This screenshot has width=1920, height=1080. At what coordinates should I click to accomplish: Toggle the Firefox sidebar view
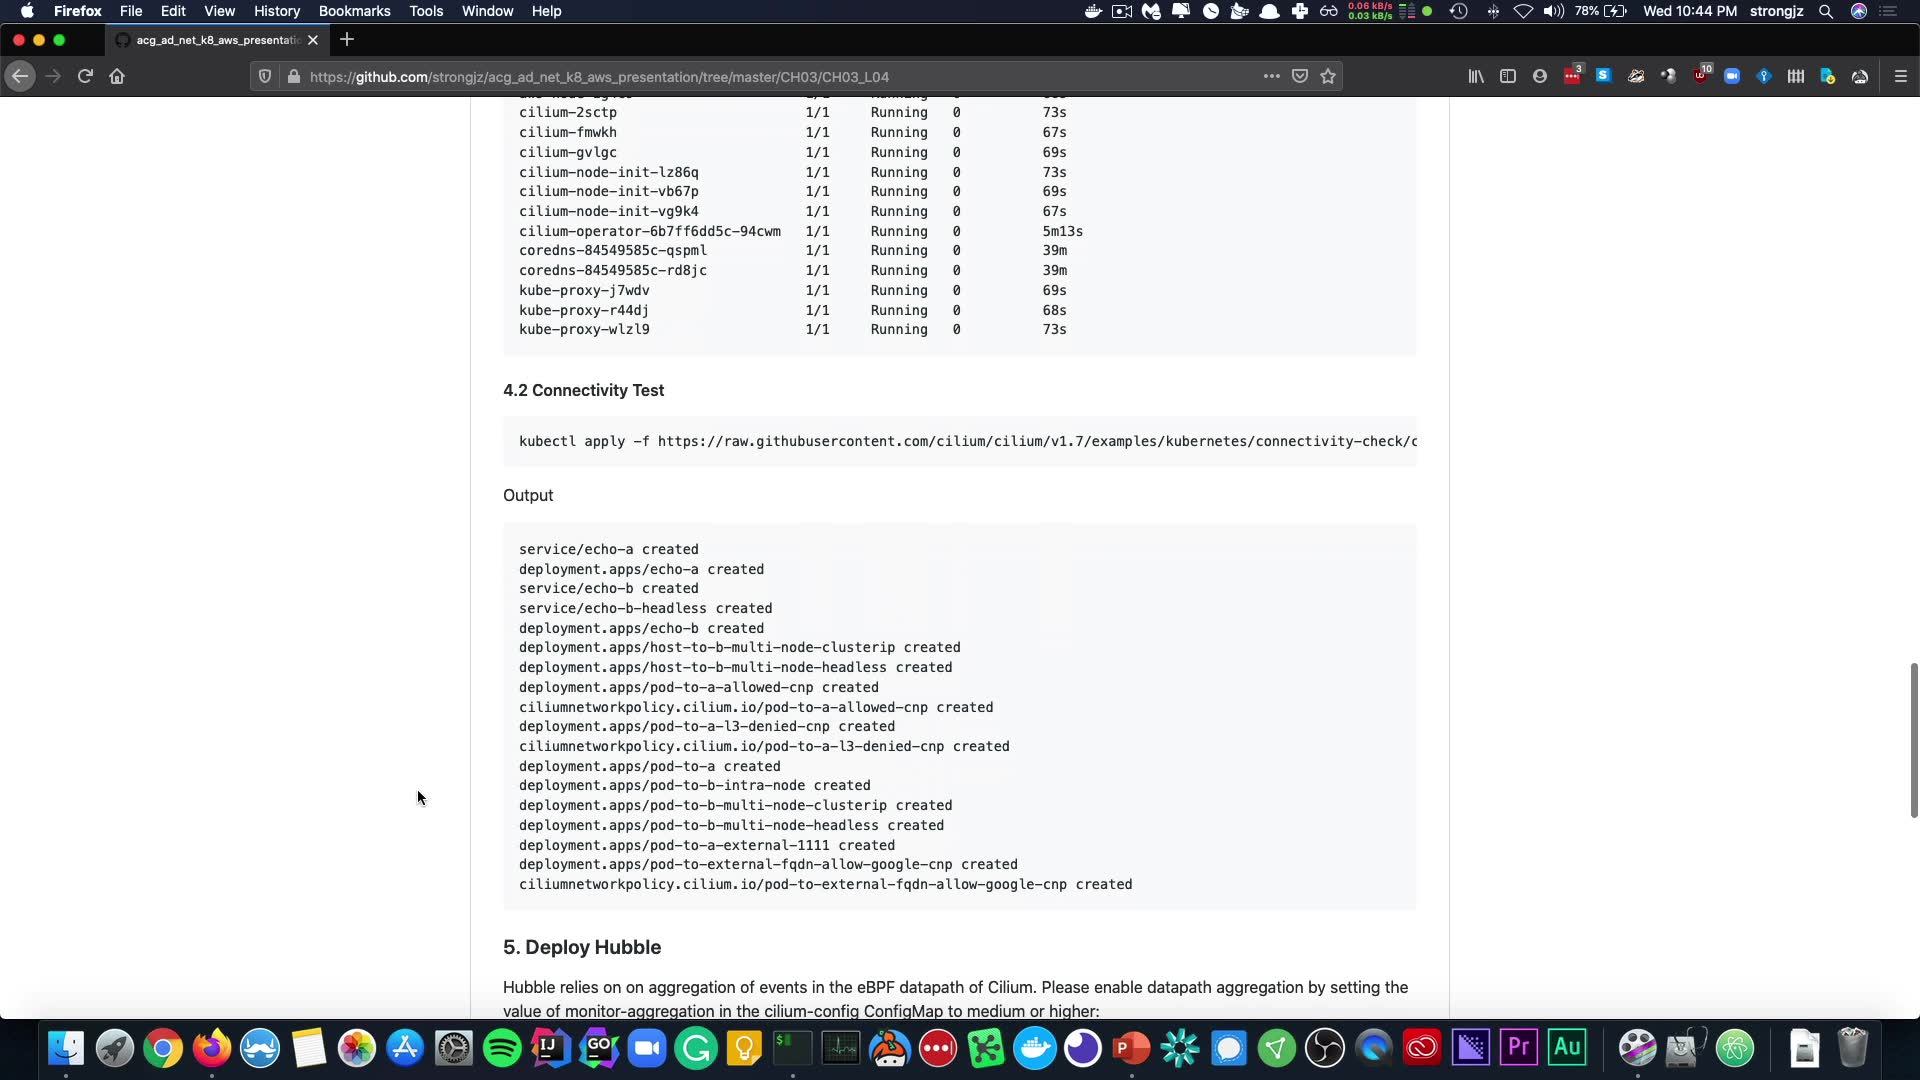(1508, 76)
